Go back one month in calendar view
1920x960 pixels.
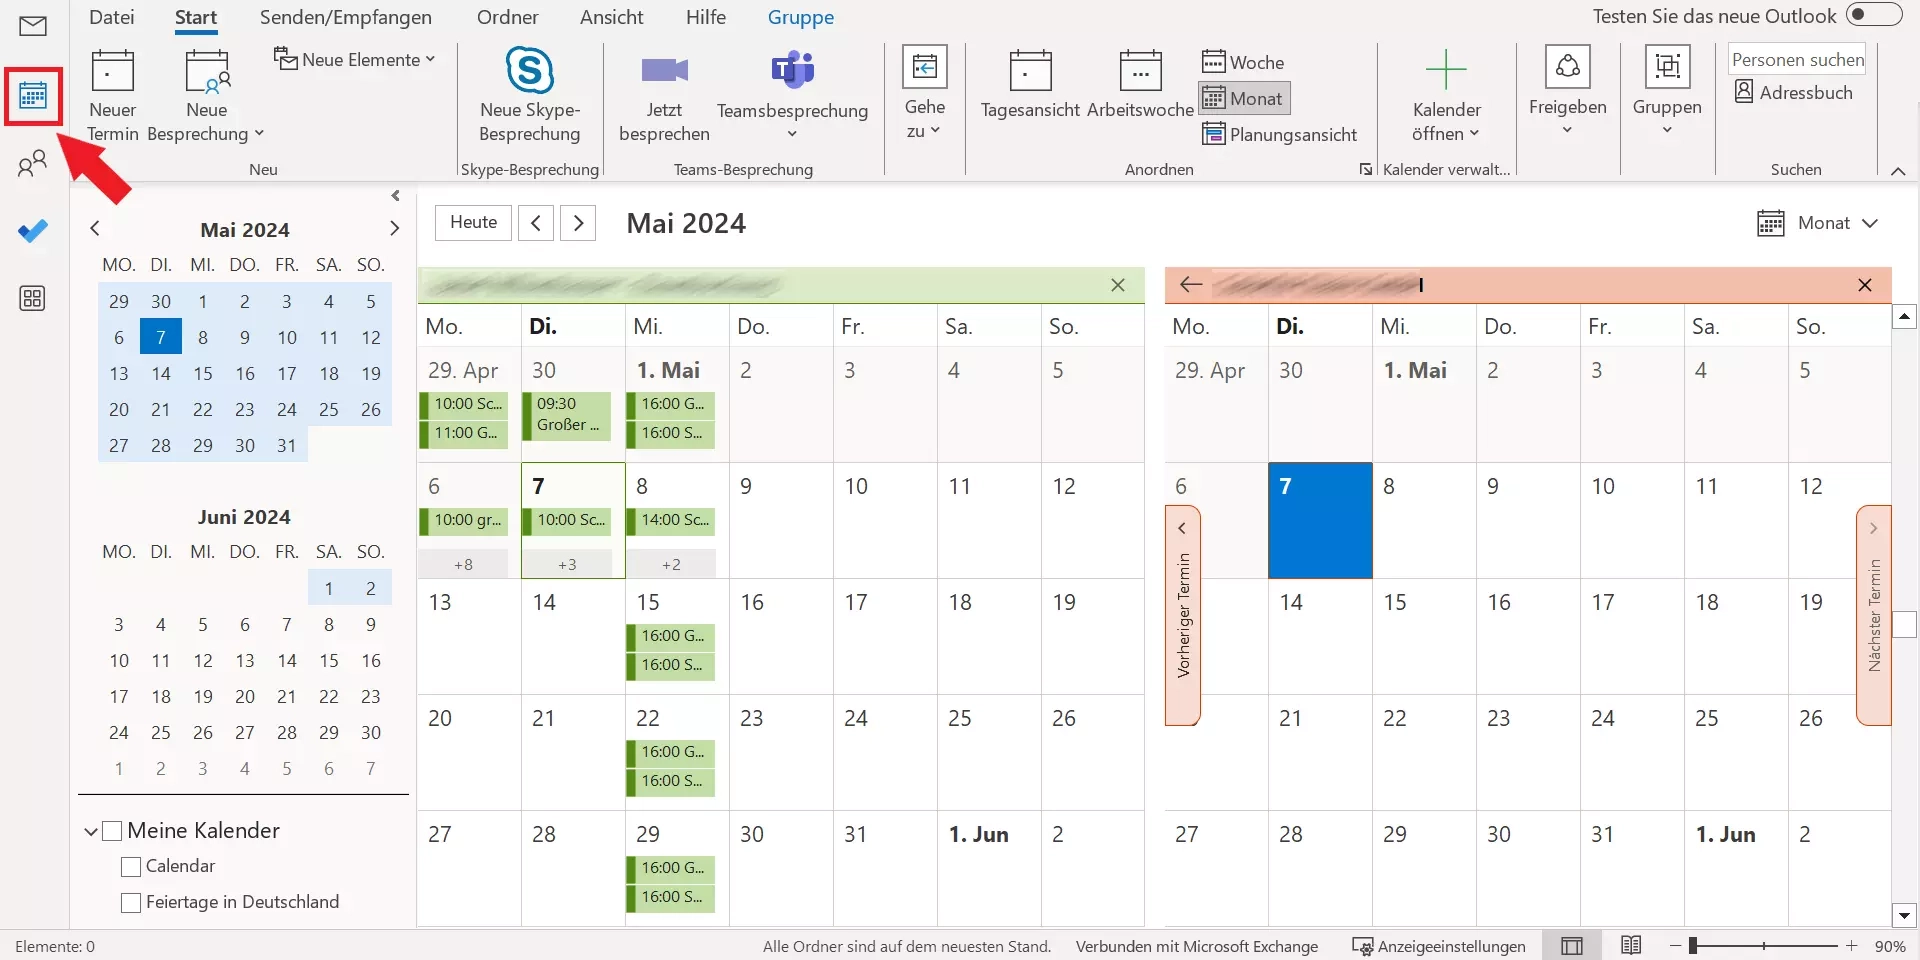coord(536,223)
